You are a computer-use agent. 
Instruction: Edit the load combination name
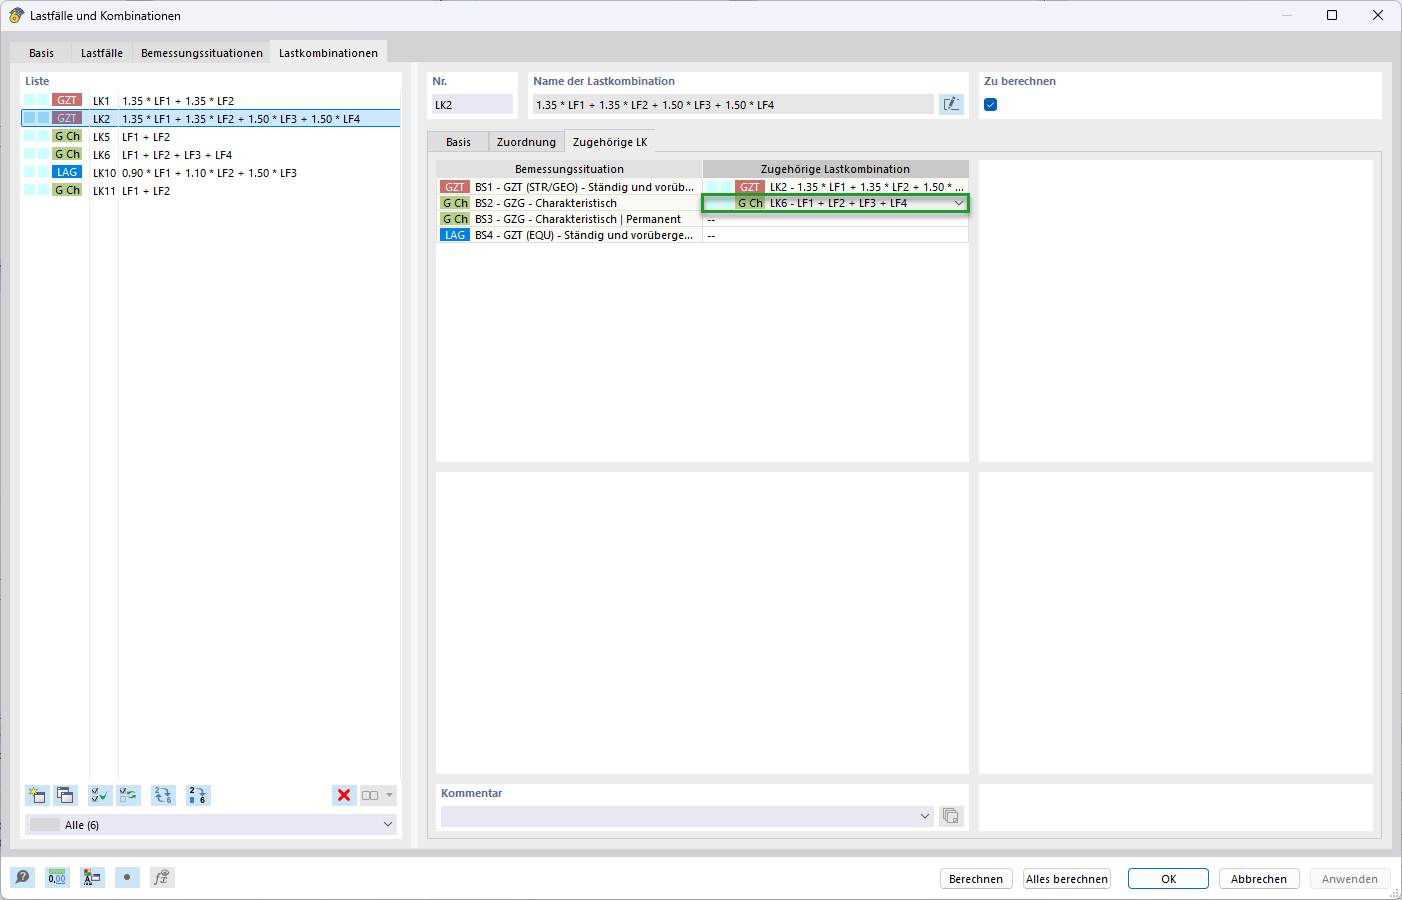click(x=951, y=104)
